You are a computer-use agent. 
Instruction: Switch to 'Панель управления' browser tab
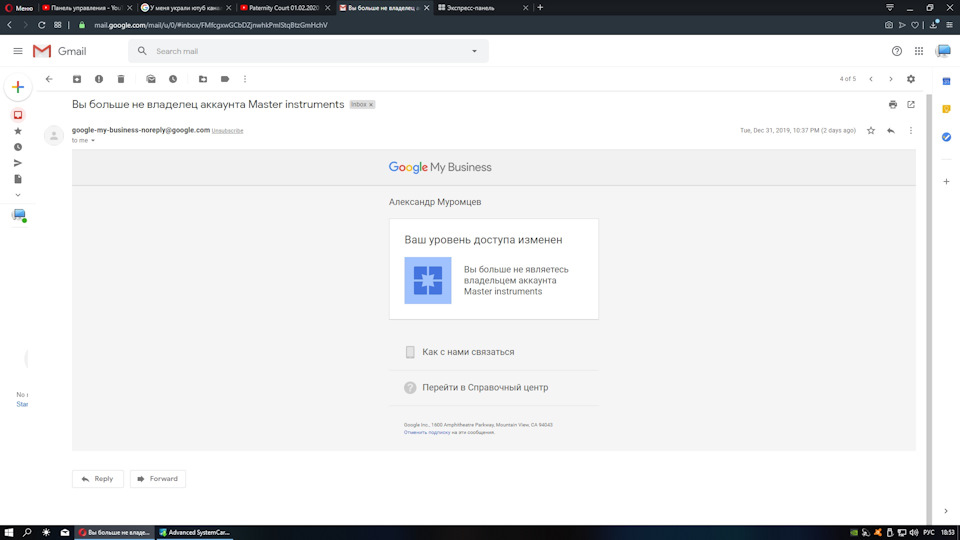(86, 8)
